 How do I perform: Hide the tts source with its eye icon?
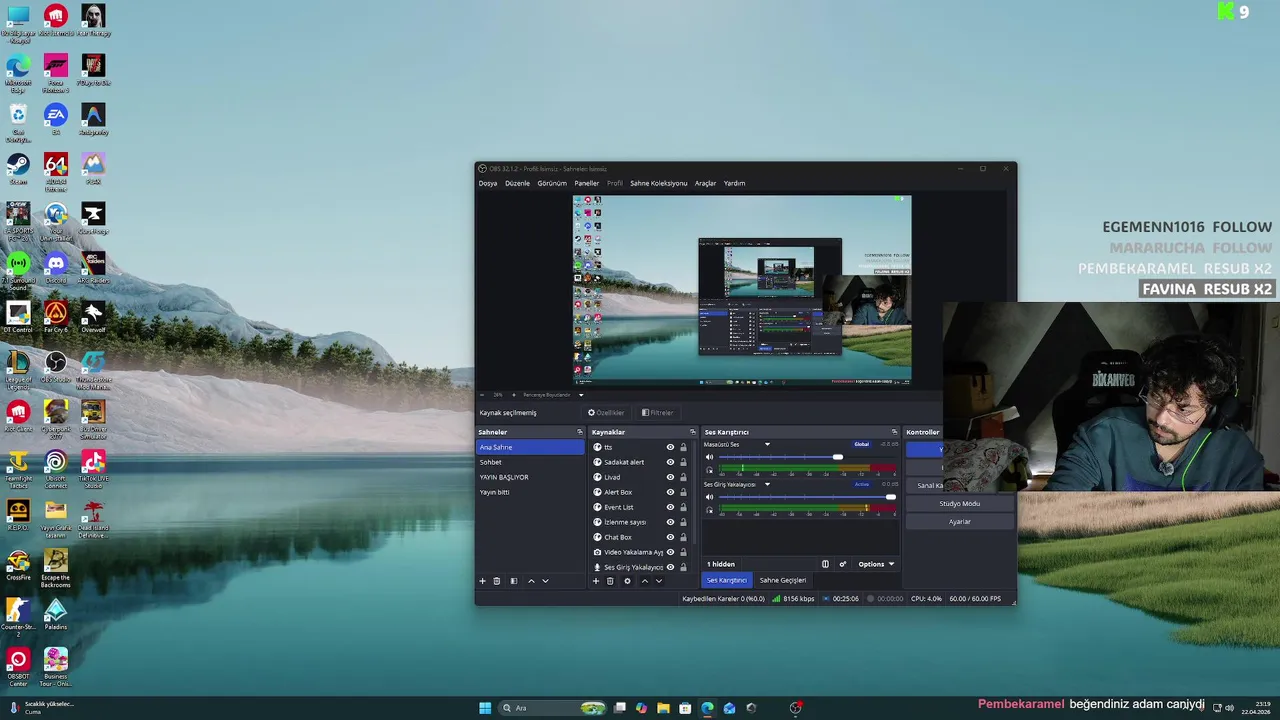point(670,447)
